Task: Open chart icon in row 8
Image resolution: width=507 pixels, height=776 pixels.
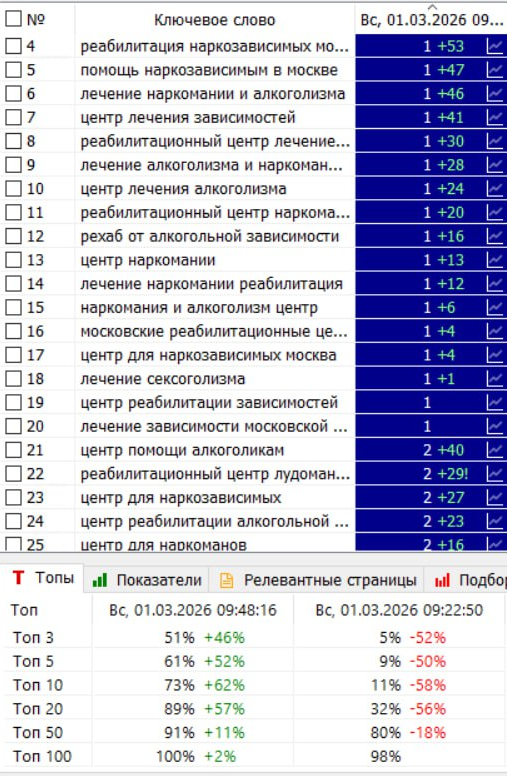Action: pos(495,141)
